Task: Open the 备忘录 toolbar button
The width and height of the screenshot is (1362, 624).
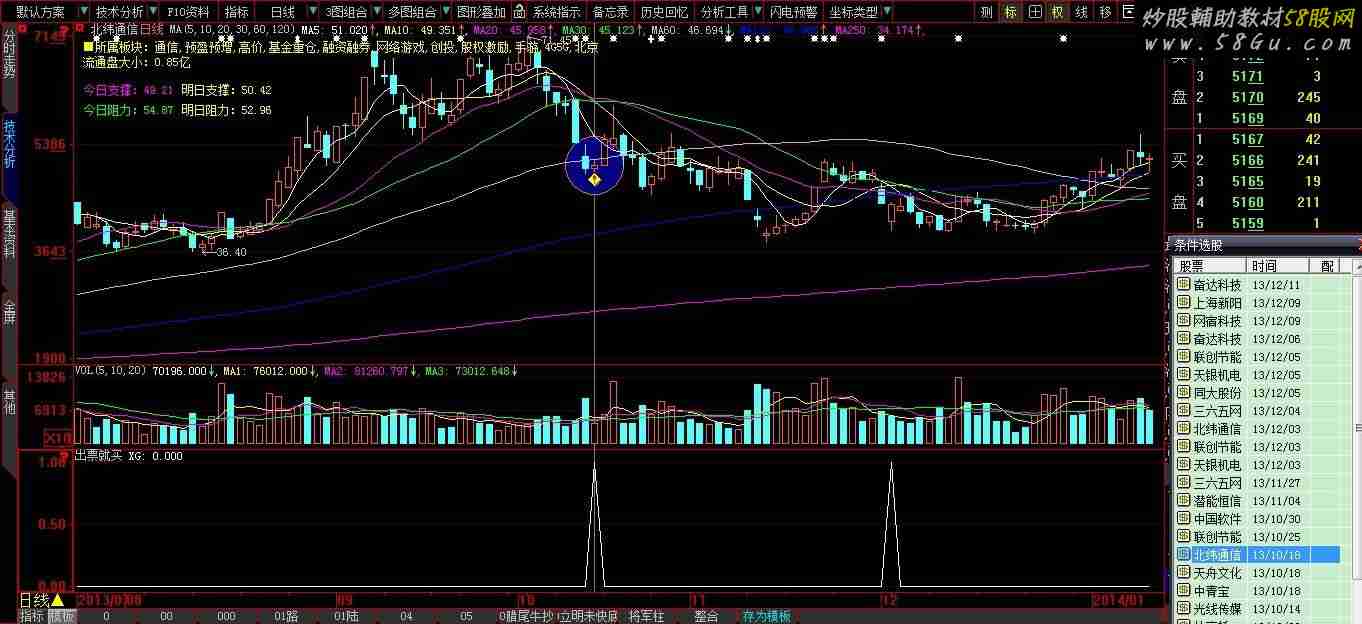Action: [610, 12]
